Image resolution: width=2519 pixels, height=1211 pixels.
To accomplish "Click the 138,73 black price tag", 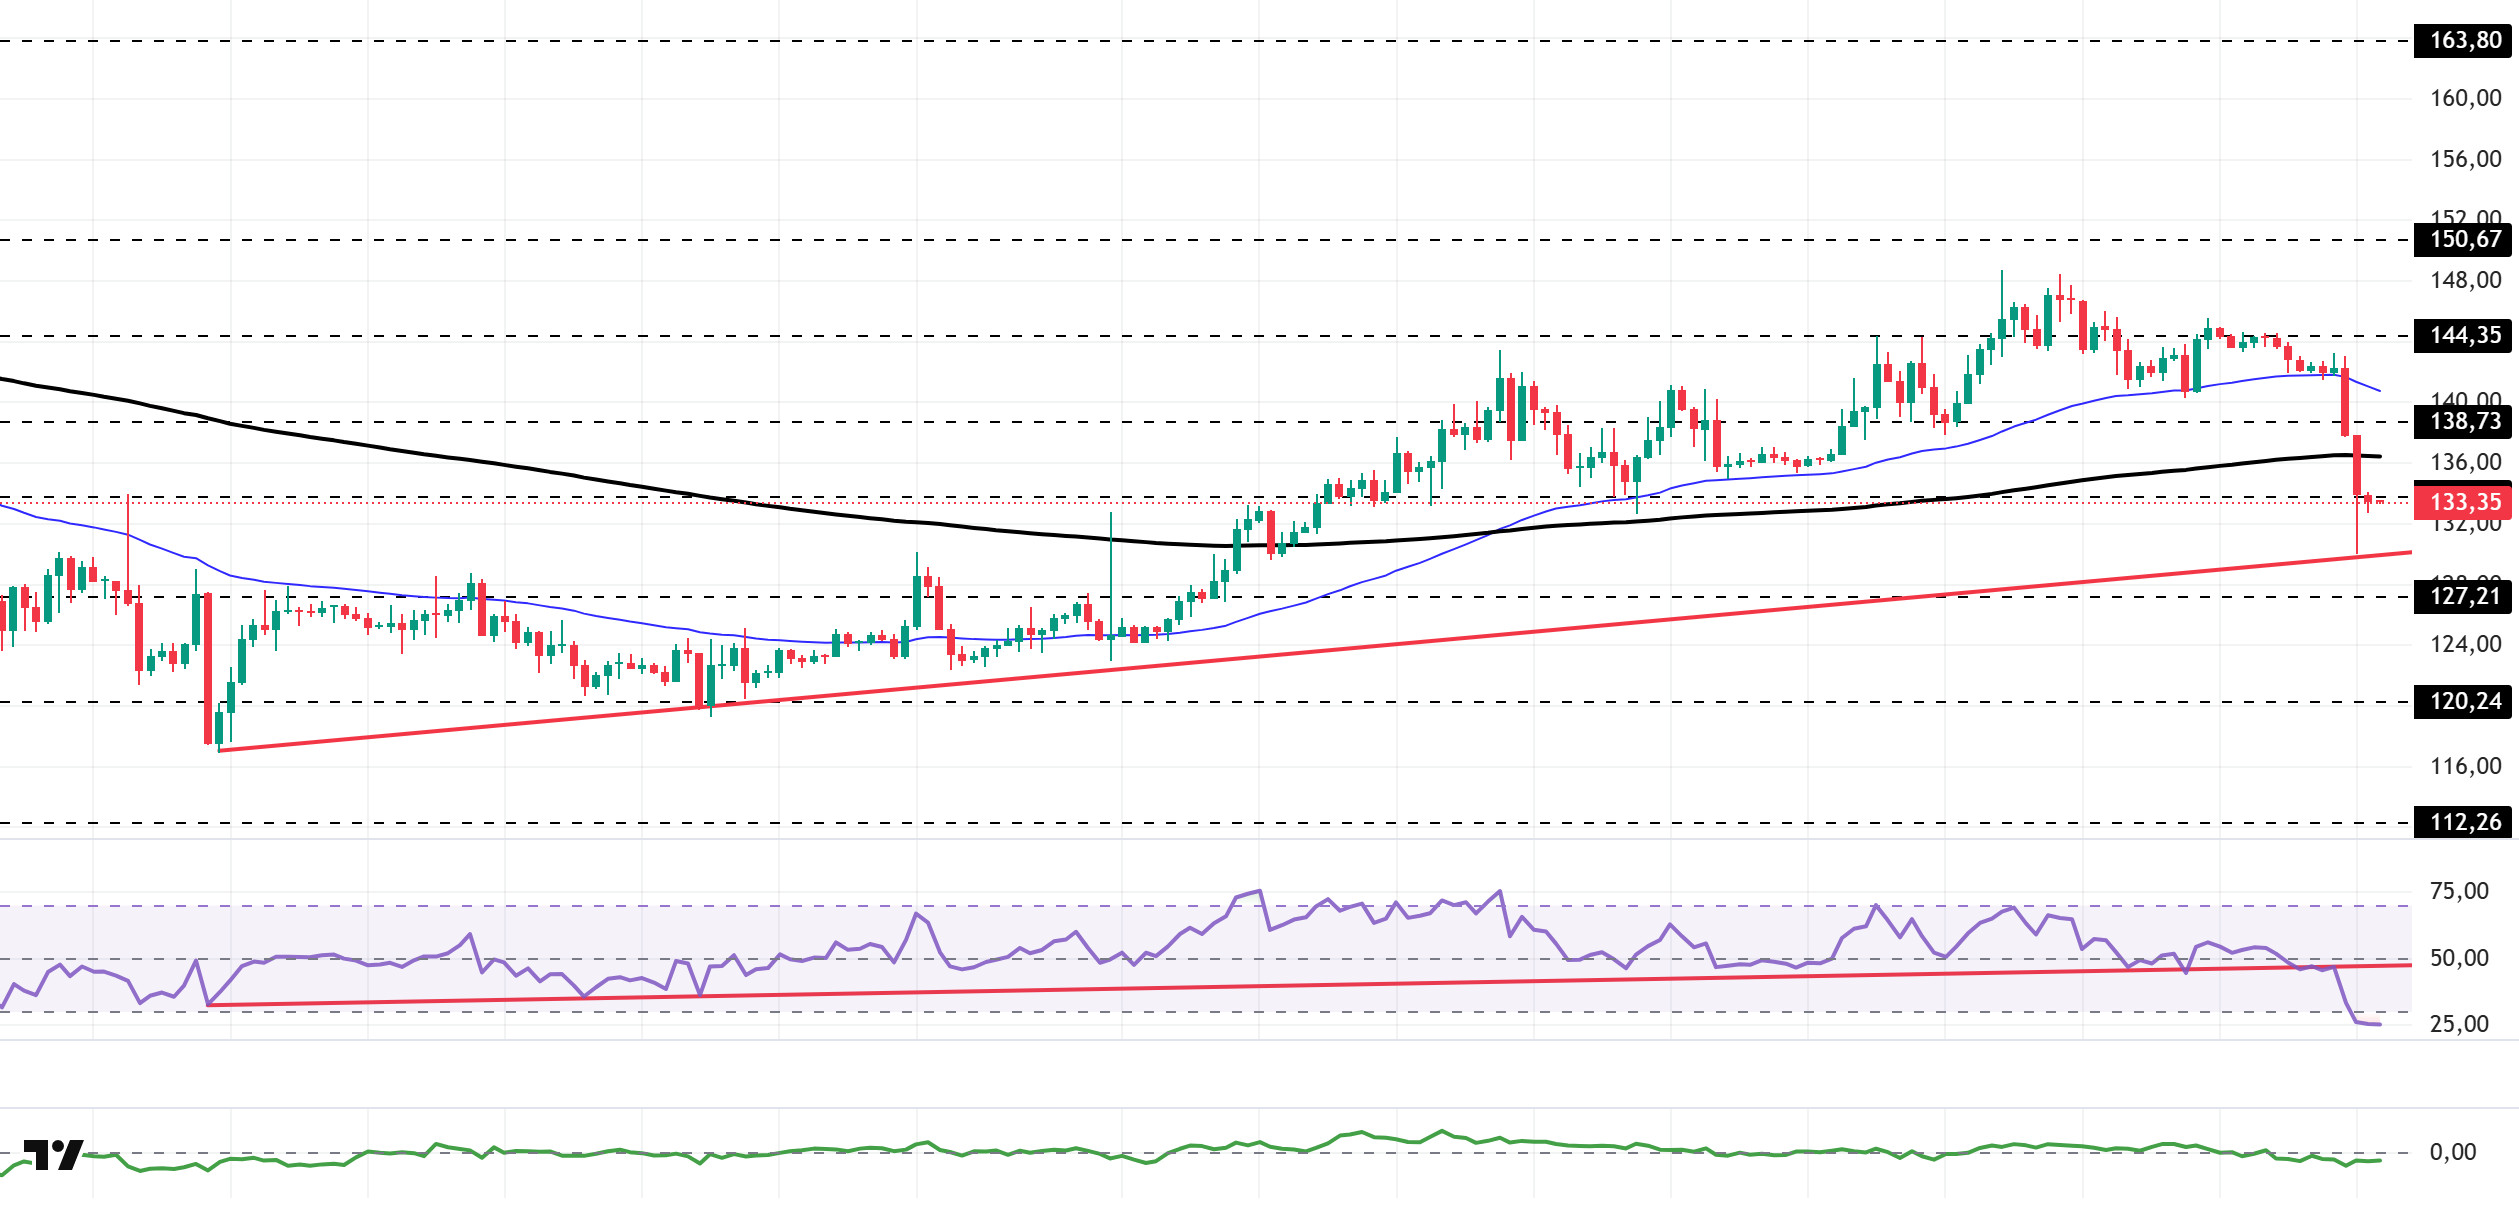I will [x=2464, y=422].
